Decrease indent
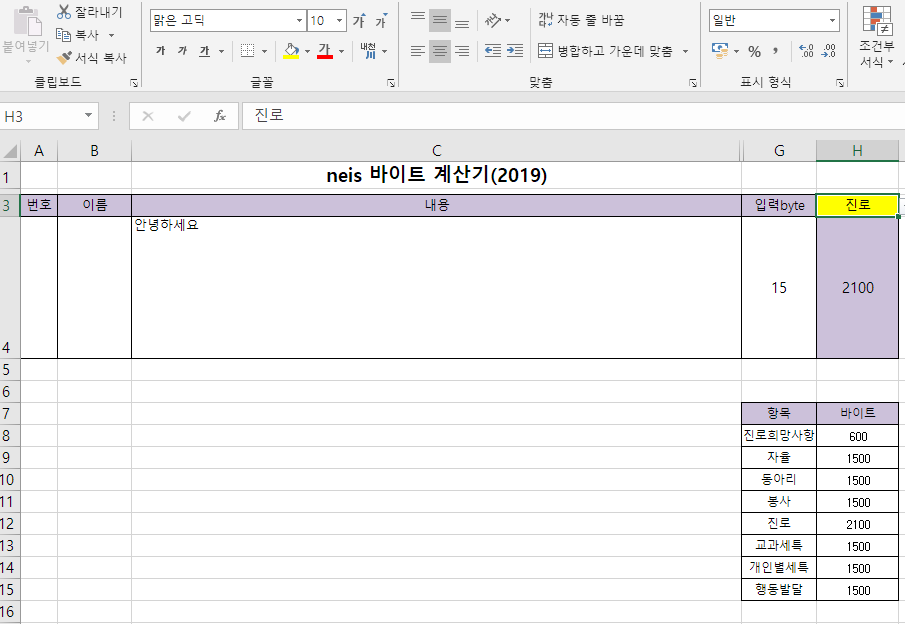This screenshot has height=624, width=905. tap(493, 51)
